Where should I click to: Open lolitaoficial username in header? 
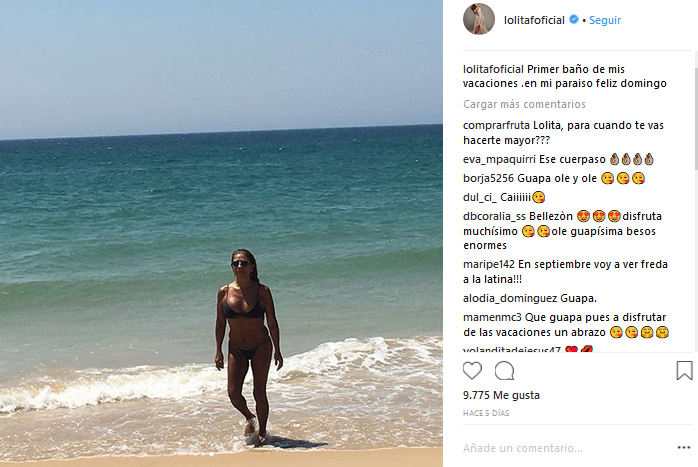point(534,20)
